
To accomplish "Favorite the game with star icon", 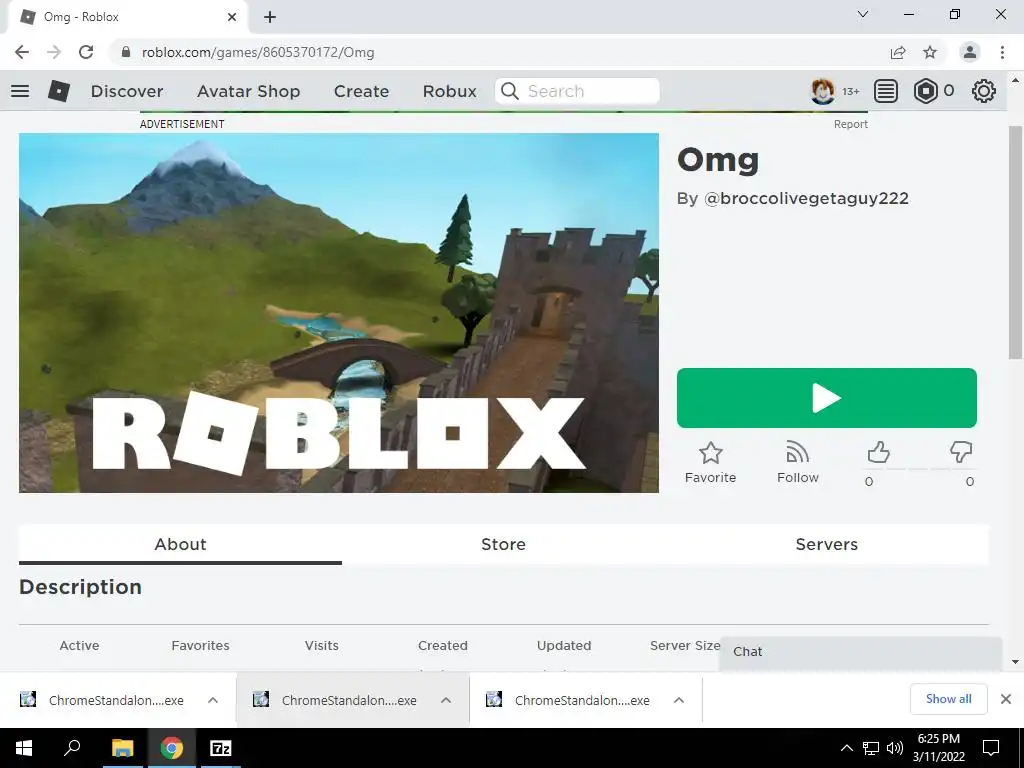I will pos(711,462).
